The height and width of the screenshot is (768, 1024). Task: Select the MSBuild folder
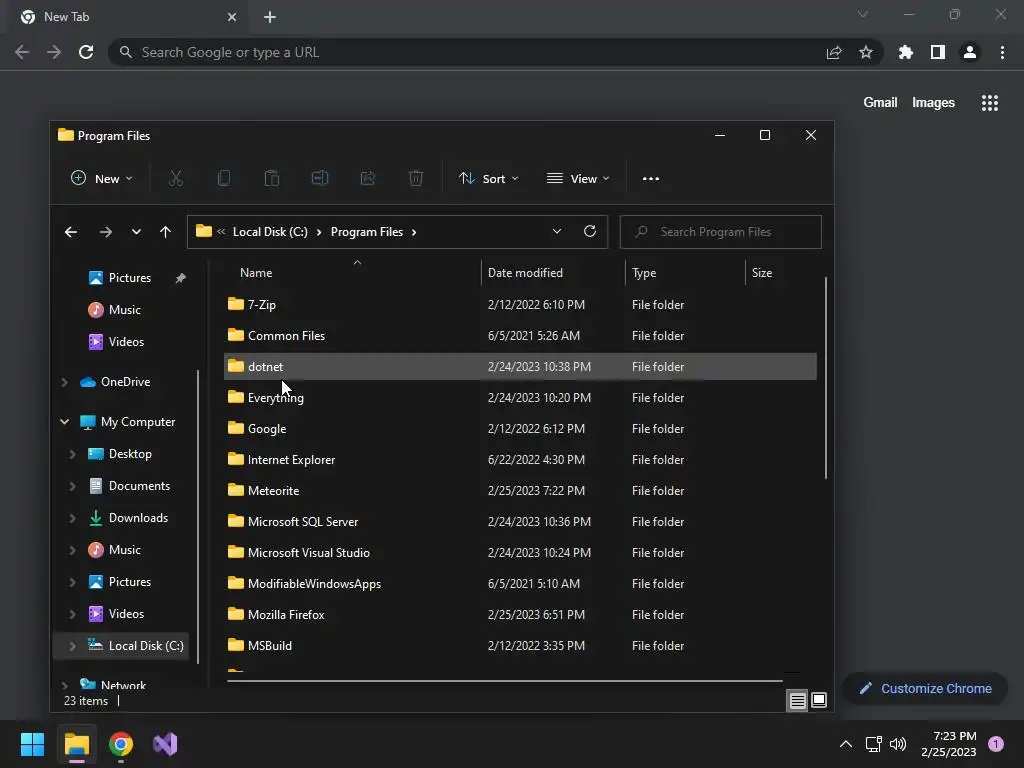coord(520,646)
